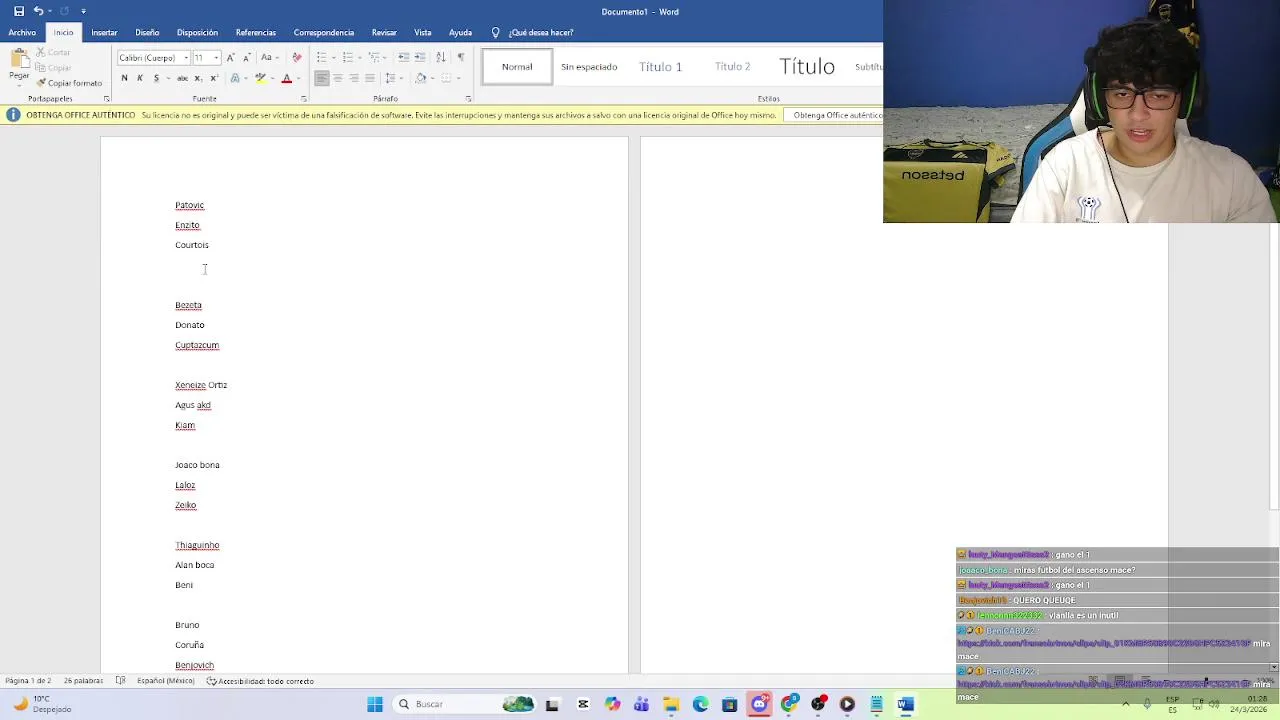Switch to the Referencias tab

[256, 33]
